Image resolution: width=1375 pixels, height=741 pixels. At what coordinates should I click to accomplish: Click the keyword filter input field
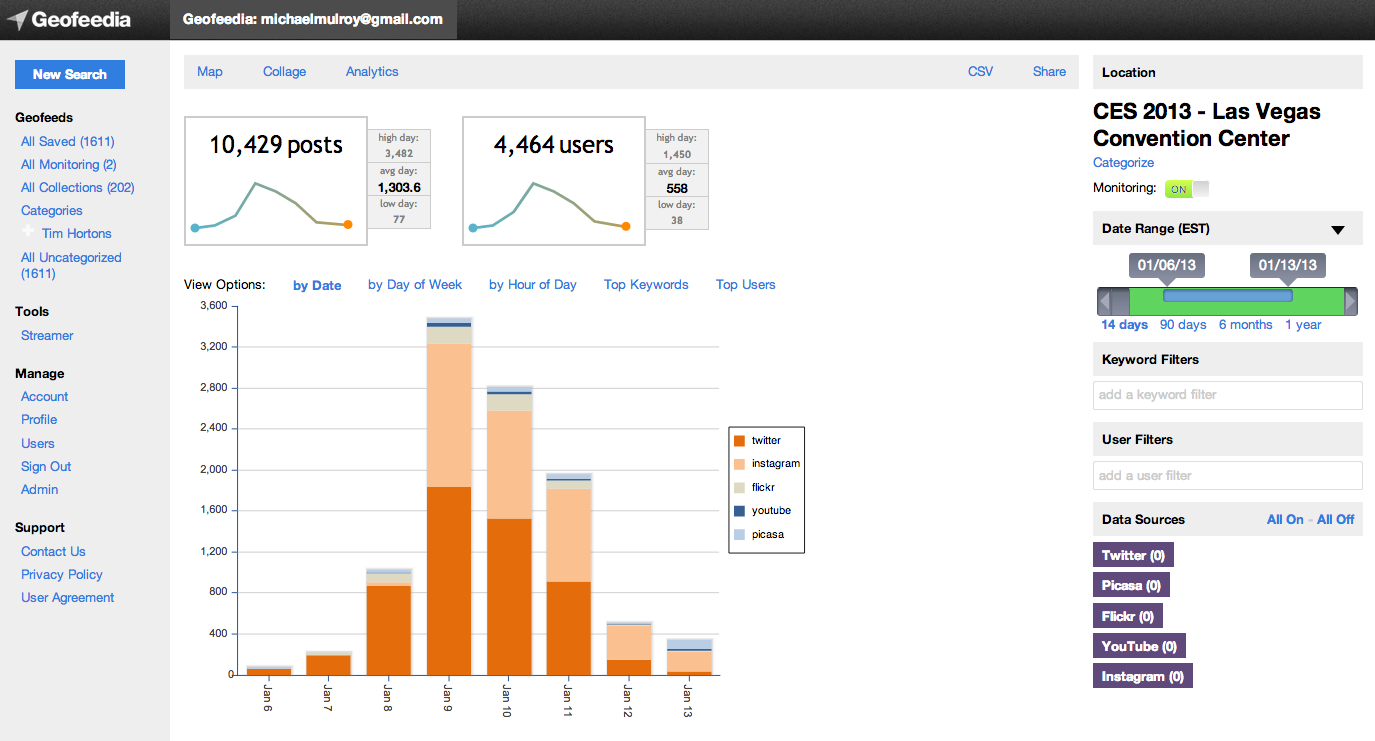coord(1227,395)
